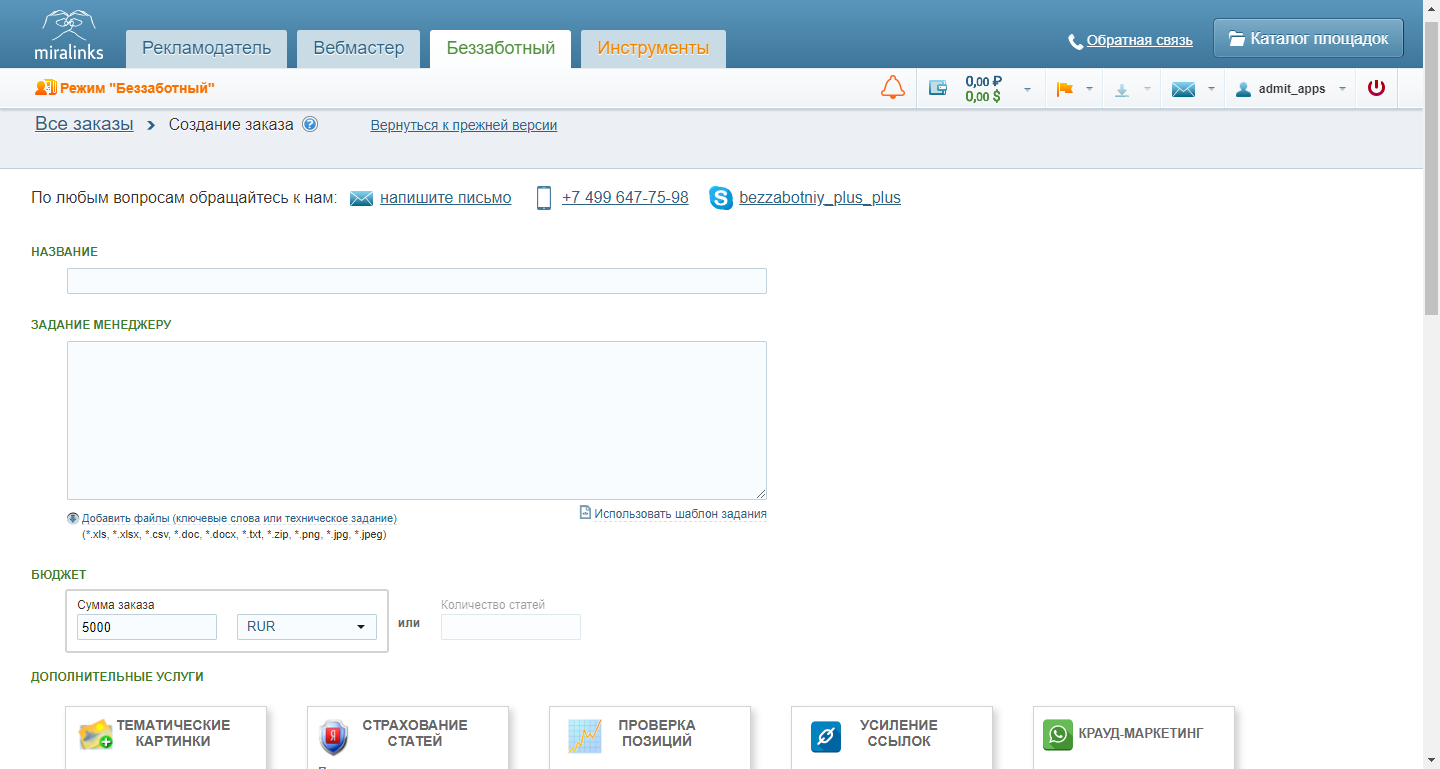The image size is (1440, 769).
Task: Expand the flag dropdown arrow
Action: (1089, 90)
